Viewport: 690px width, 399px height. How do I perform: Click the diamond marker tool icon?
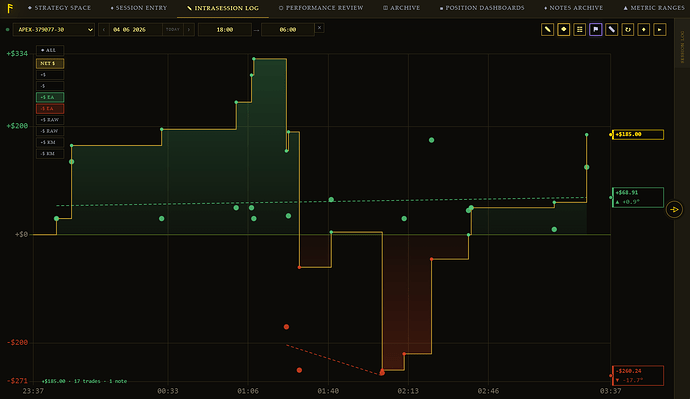pyautogui.click(x=564, y=29)
